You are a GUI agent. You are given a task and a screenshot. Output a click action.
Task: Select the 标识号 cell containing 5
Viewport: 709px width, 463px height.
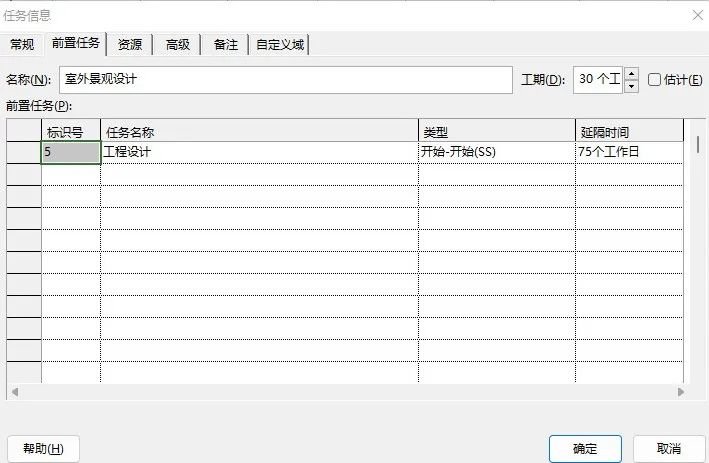(x=71, y=152)
